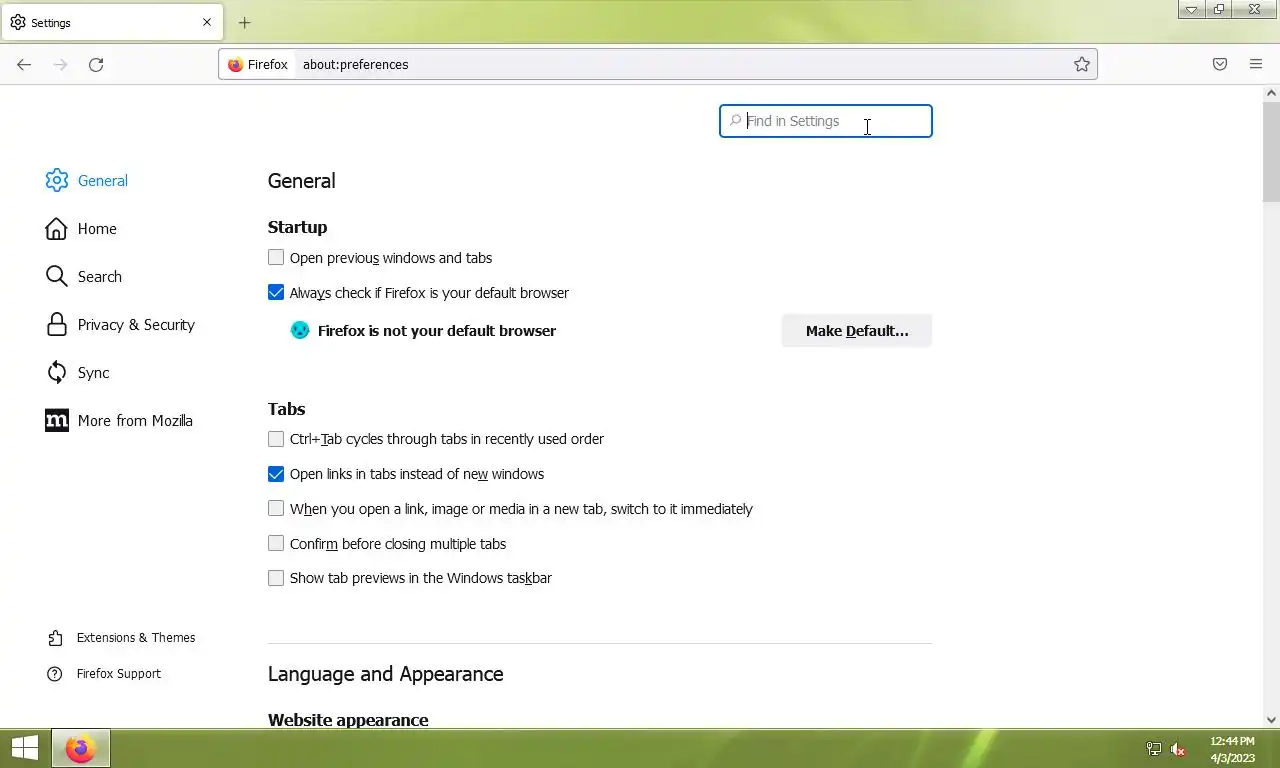Enable Ctrl+Tab cycles through tabs option
This screenshot has width=1280, height=768.
[x=276, y=438]
